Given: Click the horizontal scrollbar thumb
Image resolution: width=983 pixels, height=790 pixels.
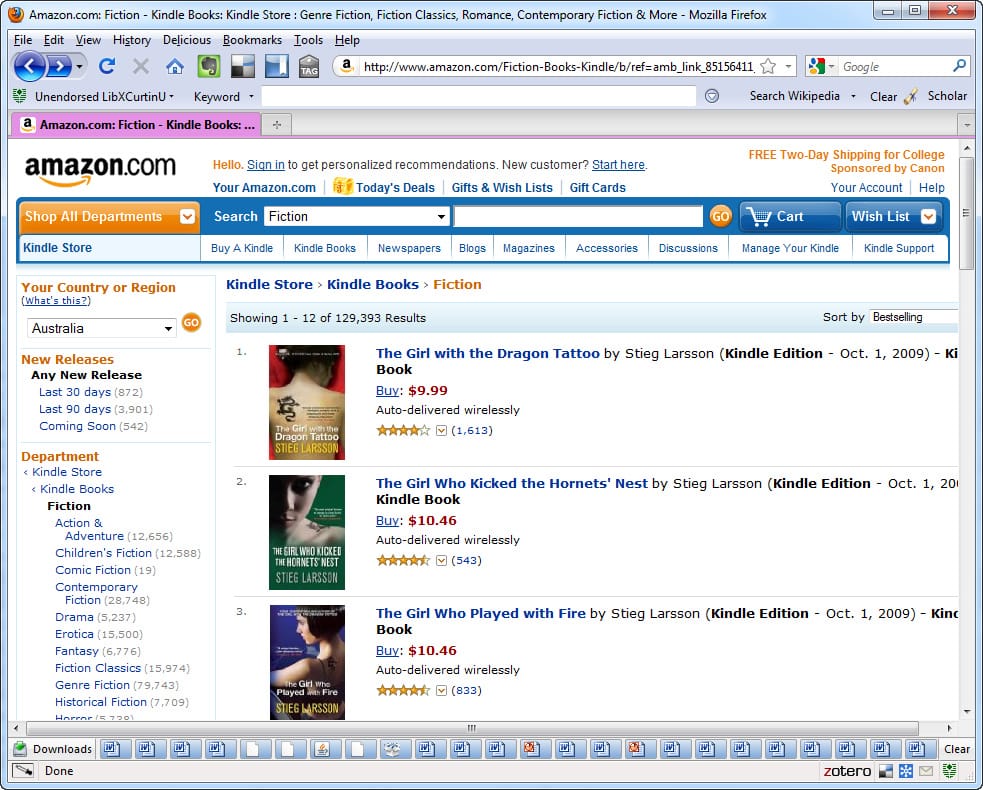Looking at the screenshot, I should [x=472, y=728].
